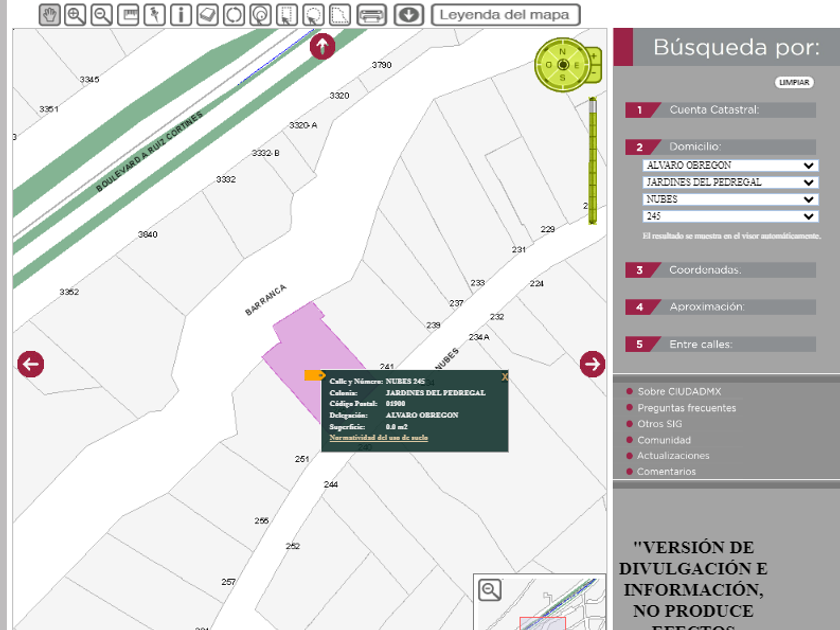Activate the zoom in magnifier tool

coord(75,15)
